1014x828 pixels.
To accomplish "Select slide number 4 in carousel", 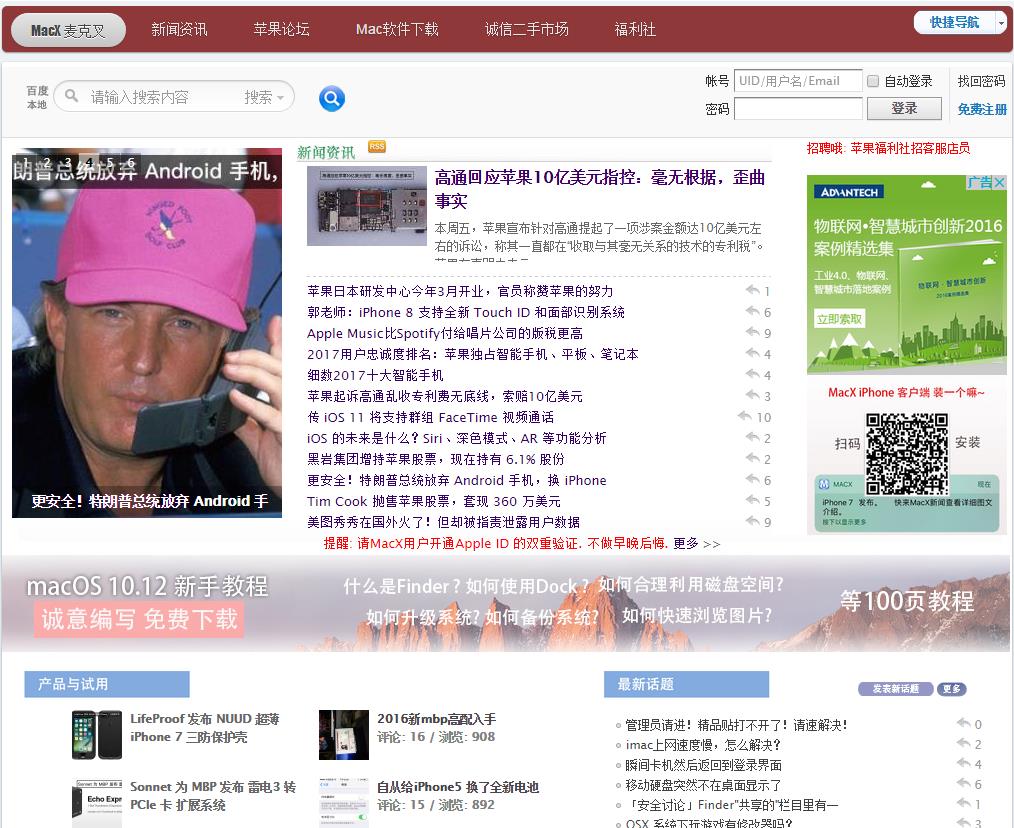I will tap(89, 162).
